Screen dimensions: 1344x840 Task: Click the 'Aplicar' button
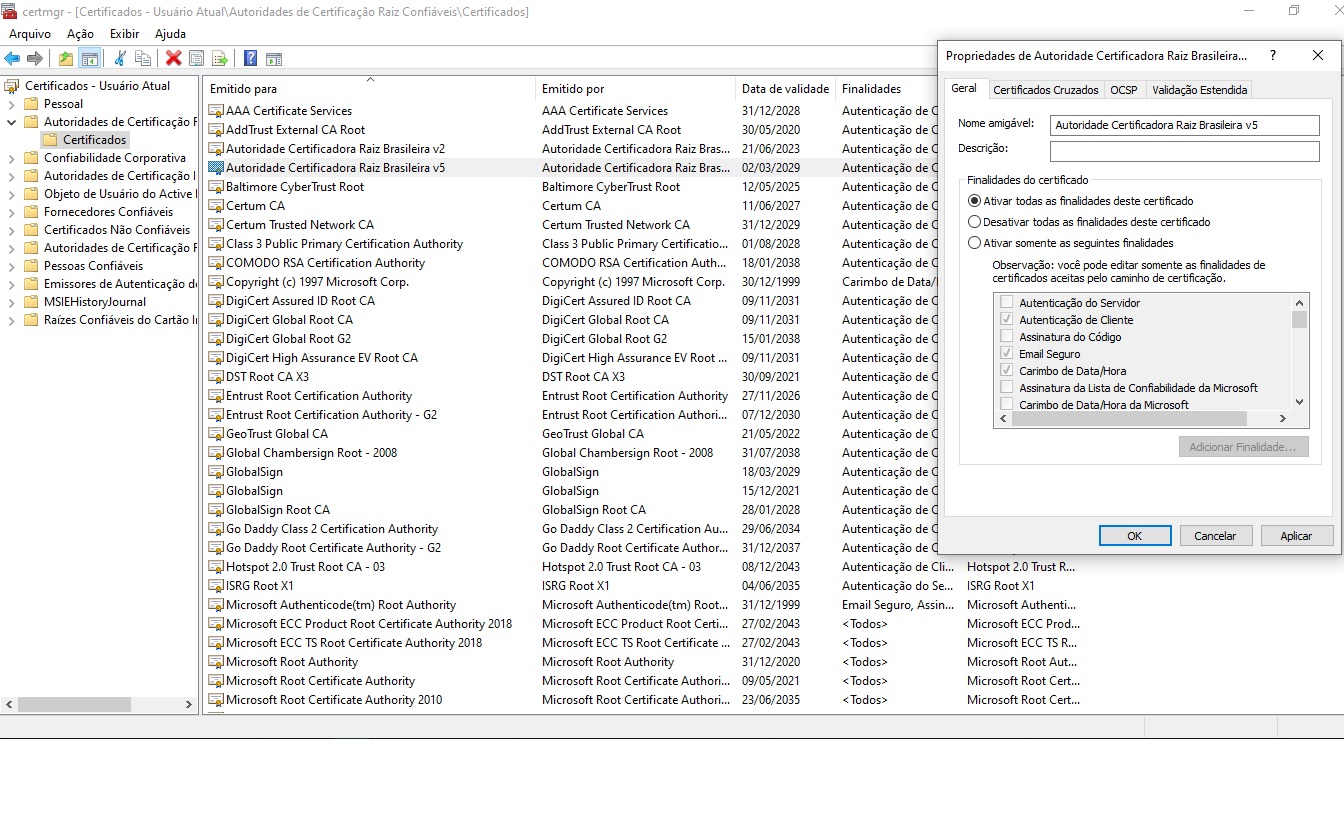click(1297, 535)
